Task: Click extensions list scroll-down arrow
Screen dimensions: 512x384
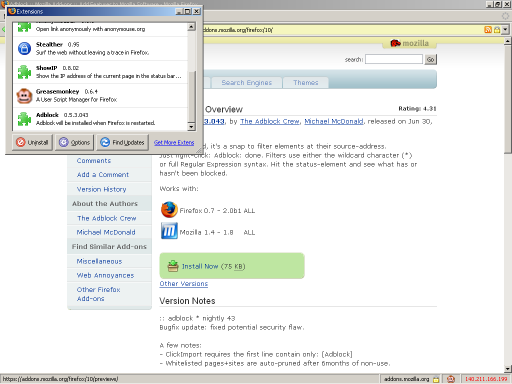Action: (191, 127)
